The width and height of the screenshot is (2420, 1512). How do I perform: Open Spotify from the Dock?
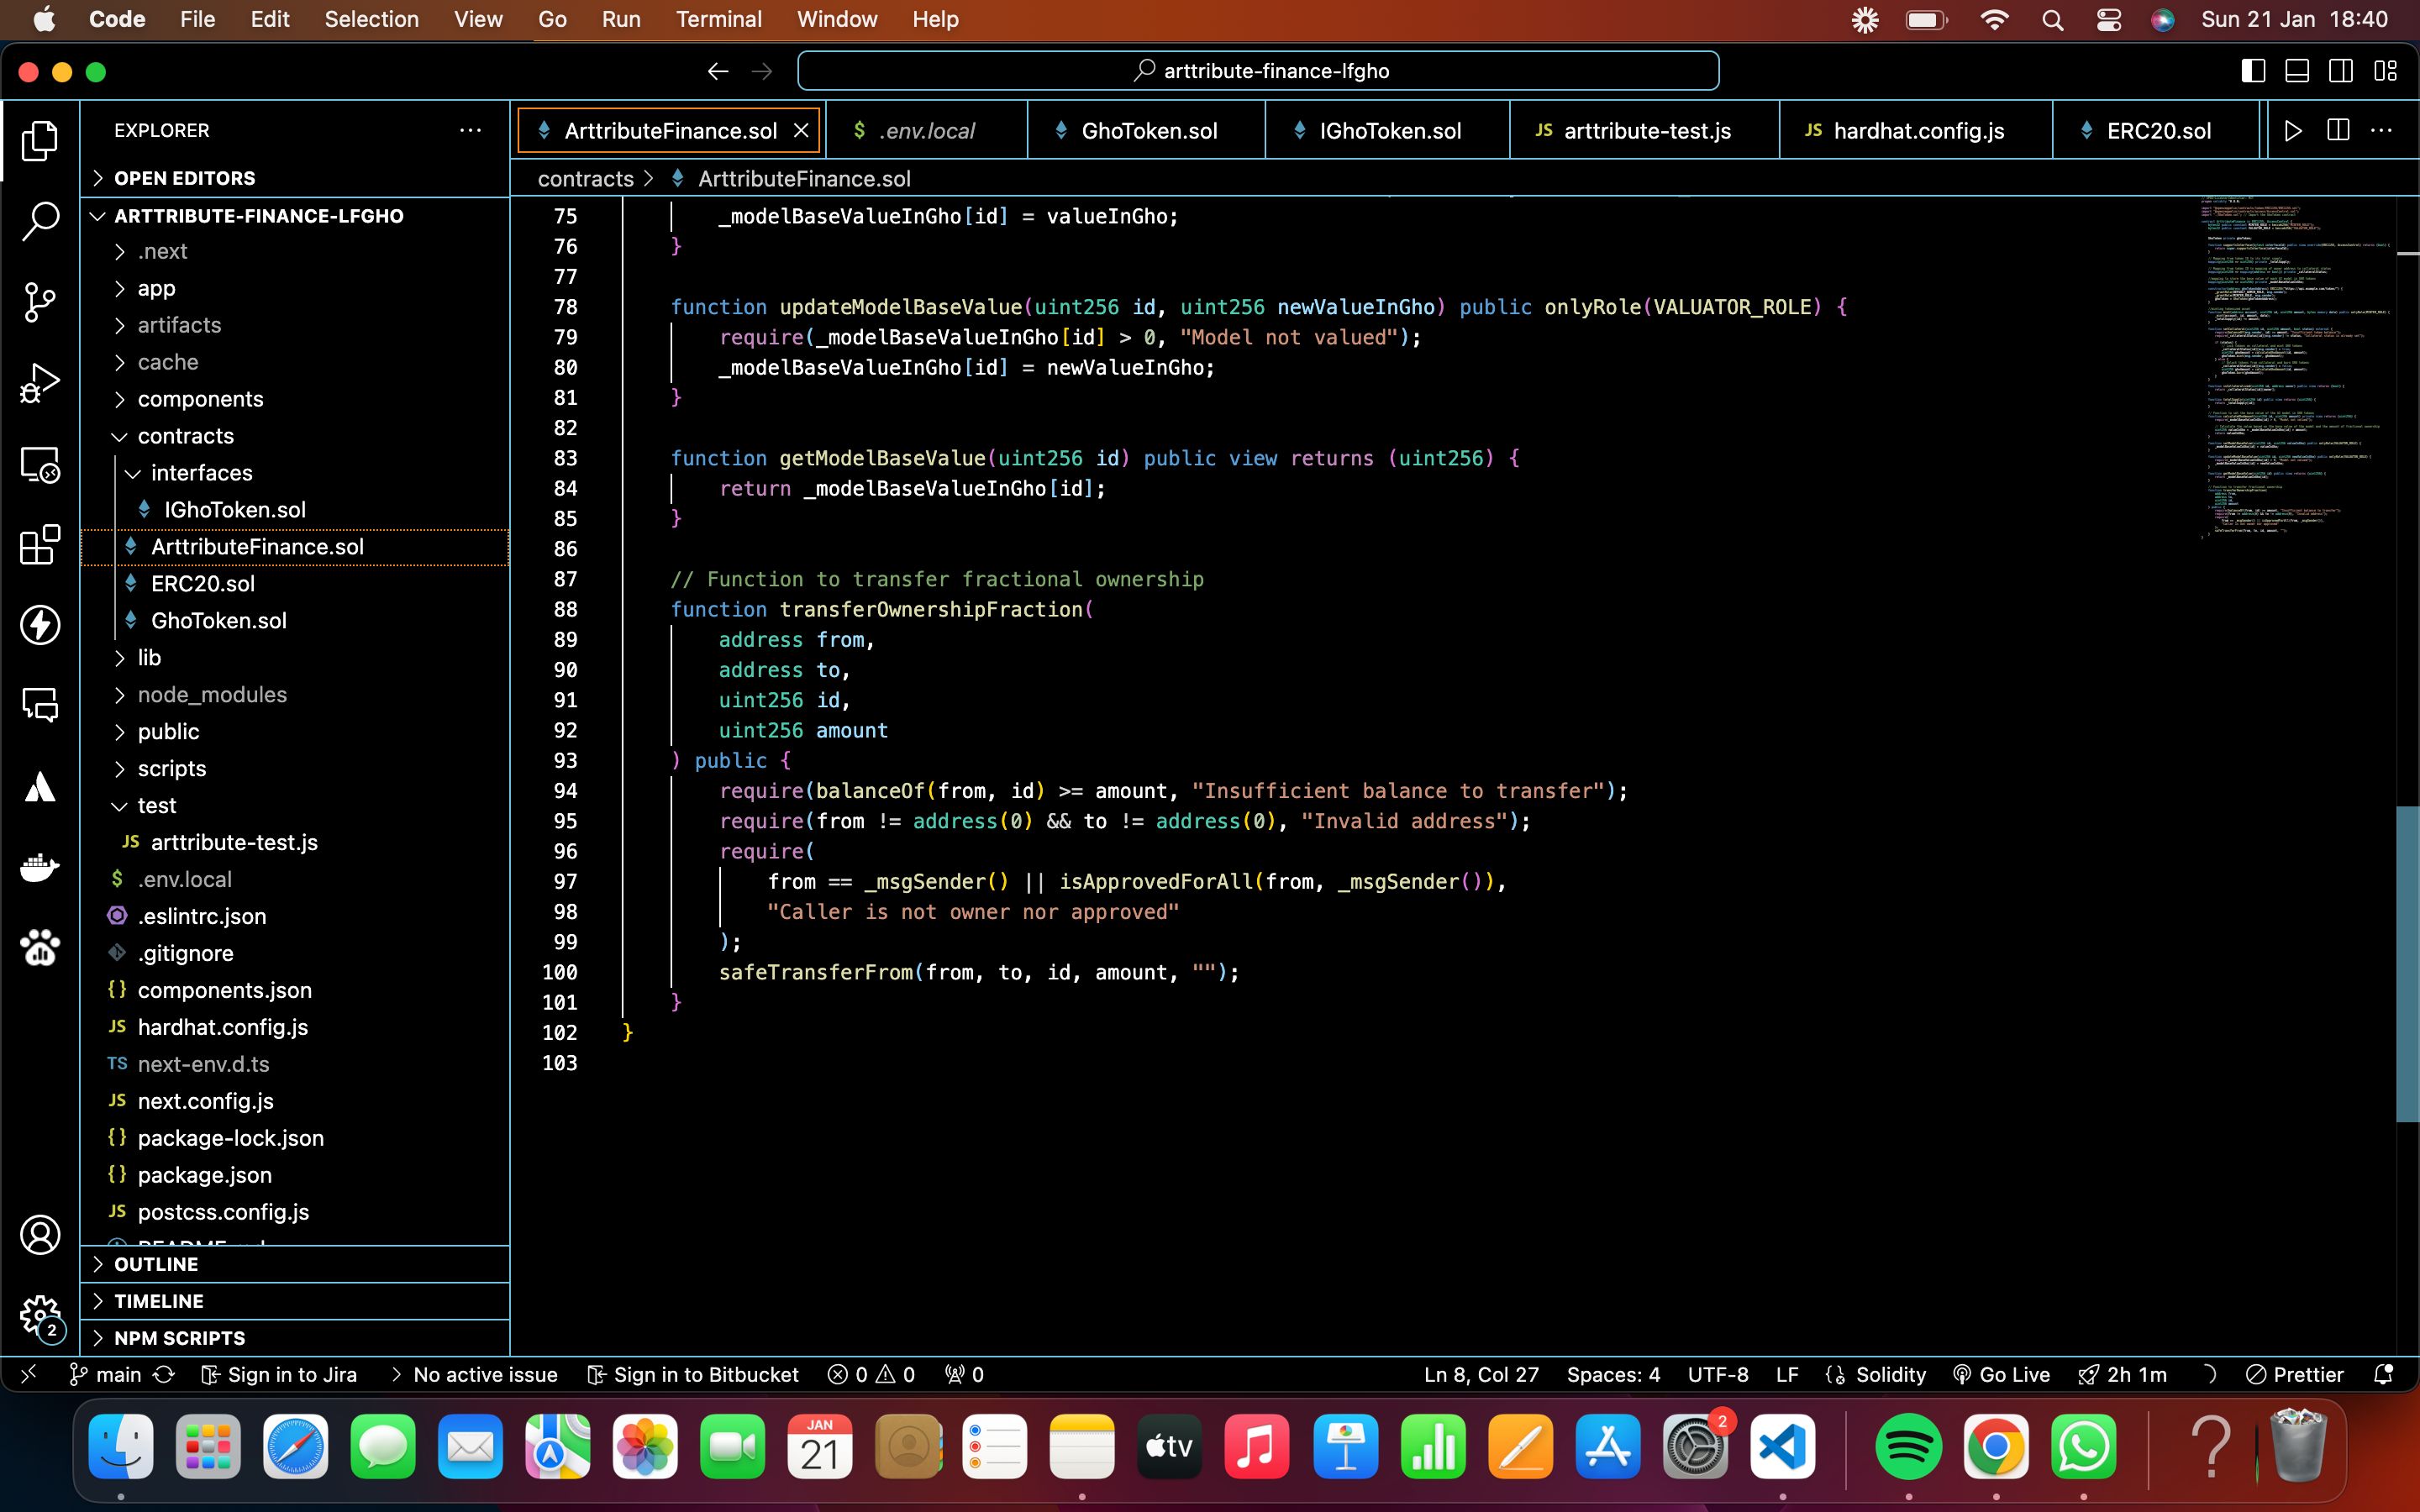point(1908,1447)
